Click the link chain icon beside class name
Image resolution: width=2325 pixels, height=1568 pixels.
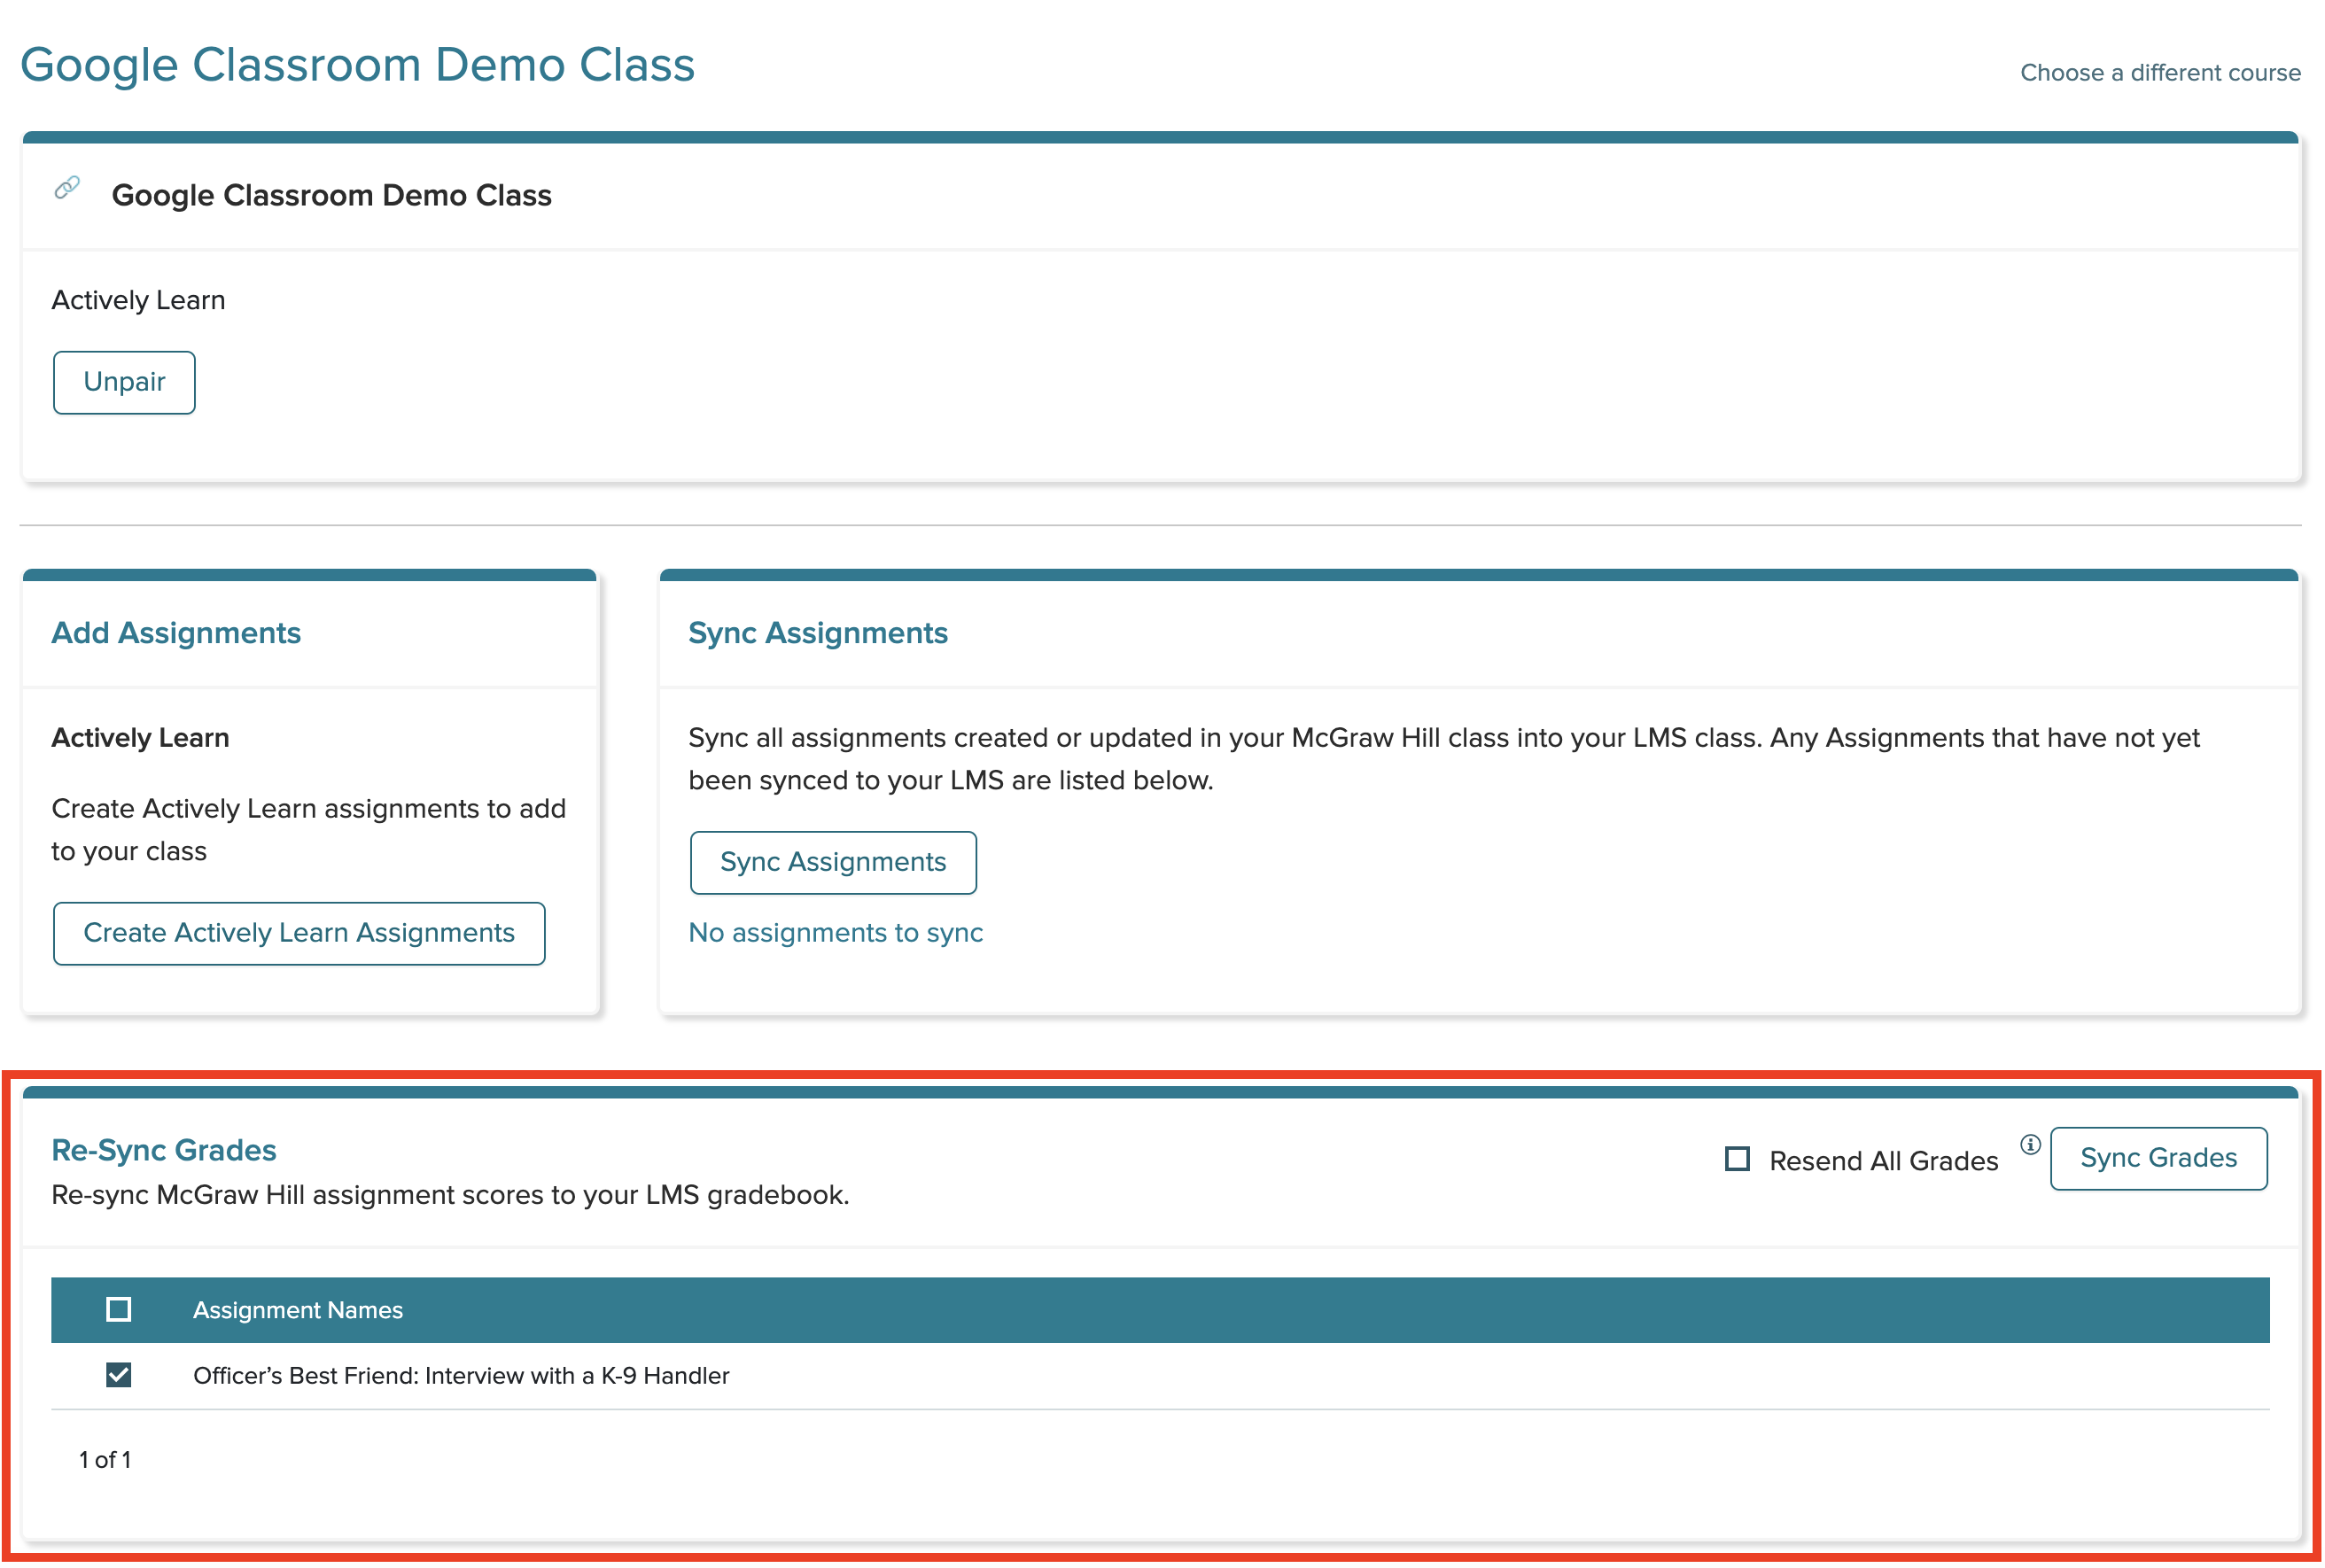tap(67, 187)
